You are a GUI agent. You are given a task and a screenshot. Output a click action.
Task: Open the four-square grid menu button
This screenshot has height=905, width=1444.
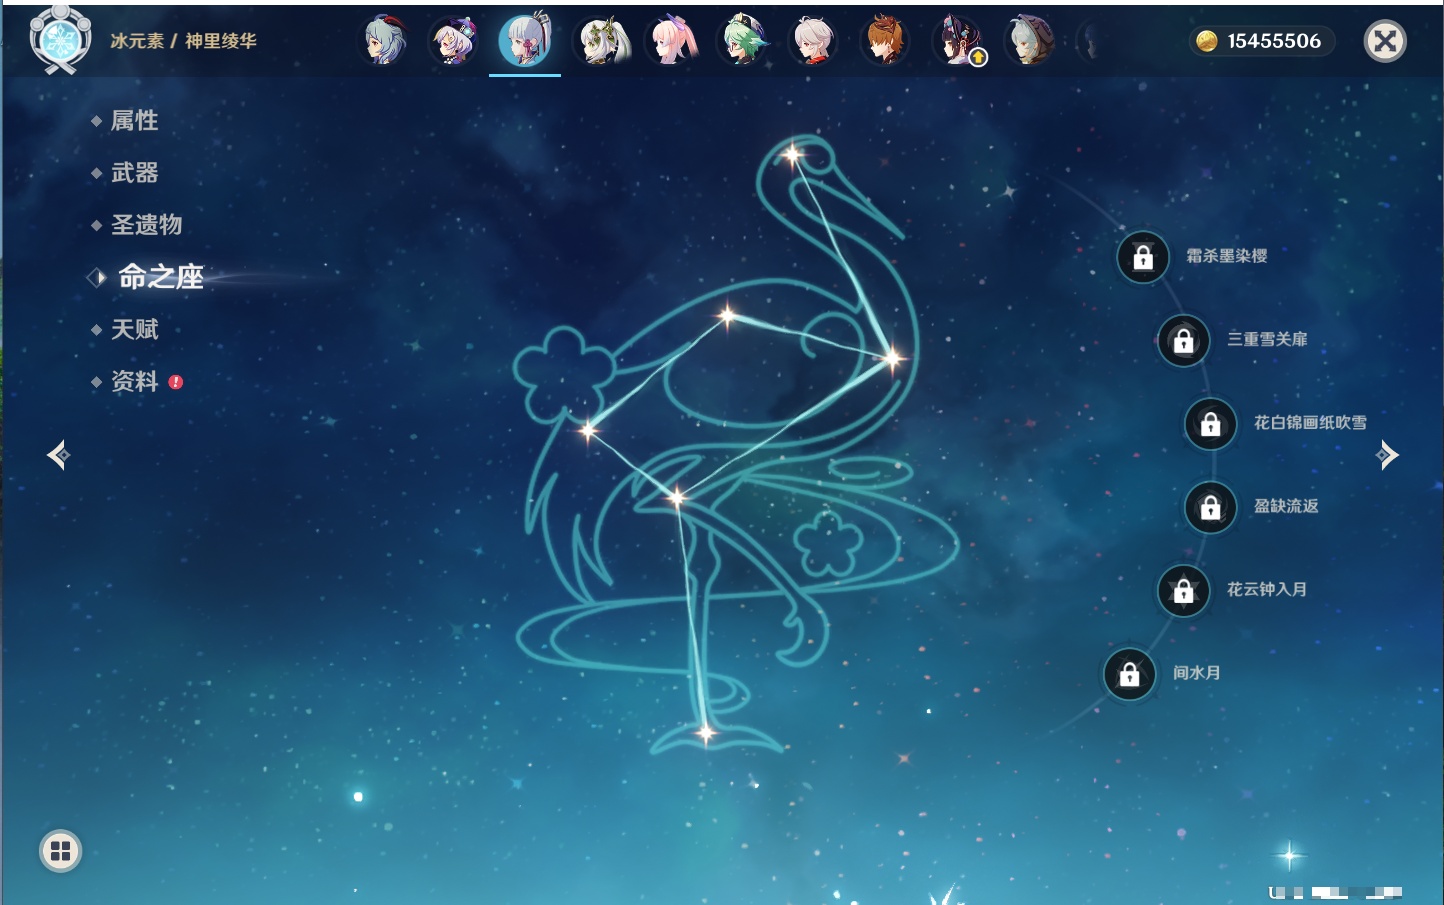pos(60,851)
